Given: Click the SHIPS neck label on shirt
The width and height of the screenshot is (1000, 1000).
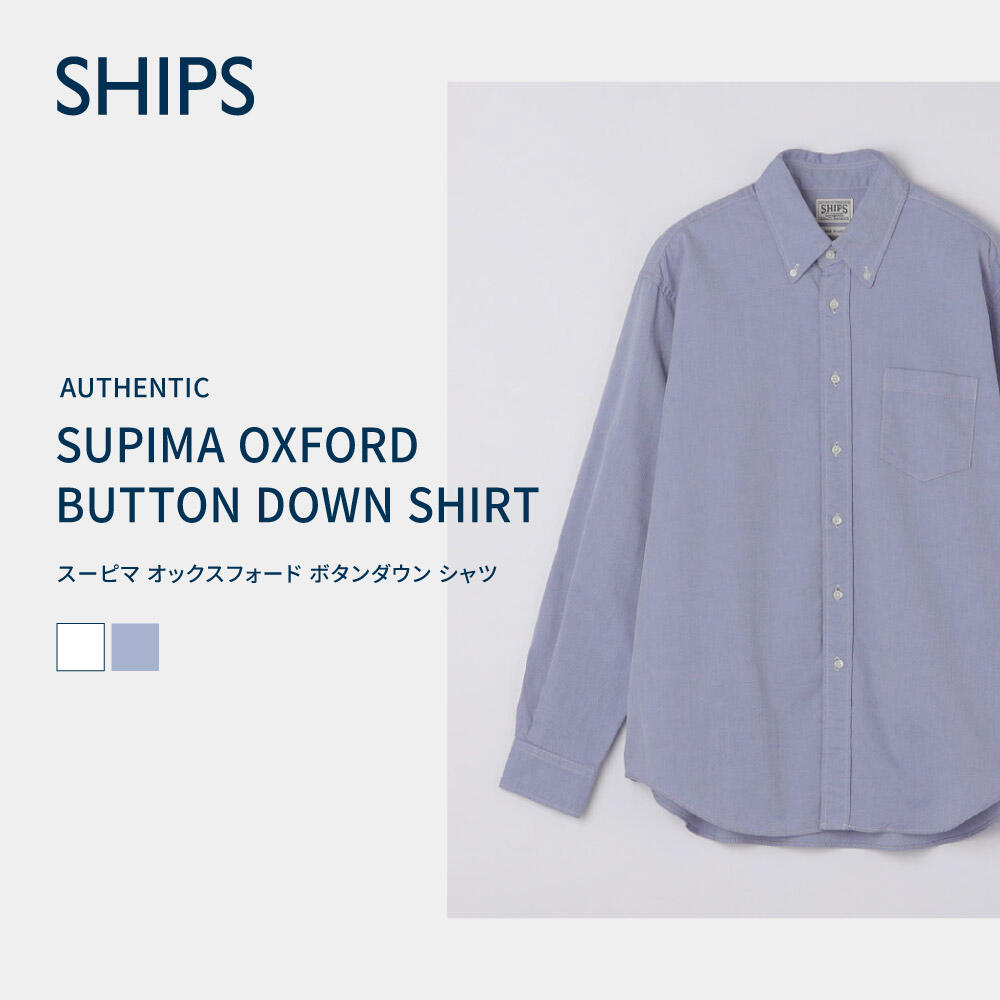Looking at the screenshot, I should point(834,210).
